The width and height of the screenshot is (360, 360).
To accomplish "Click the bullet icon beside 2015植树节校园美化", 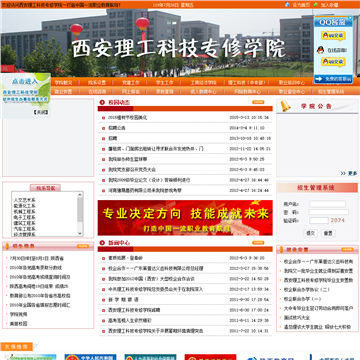I will click(104, 118).
